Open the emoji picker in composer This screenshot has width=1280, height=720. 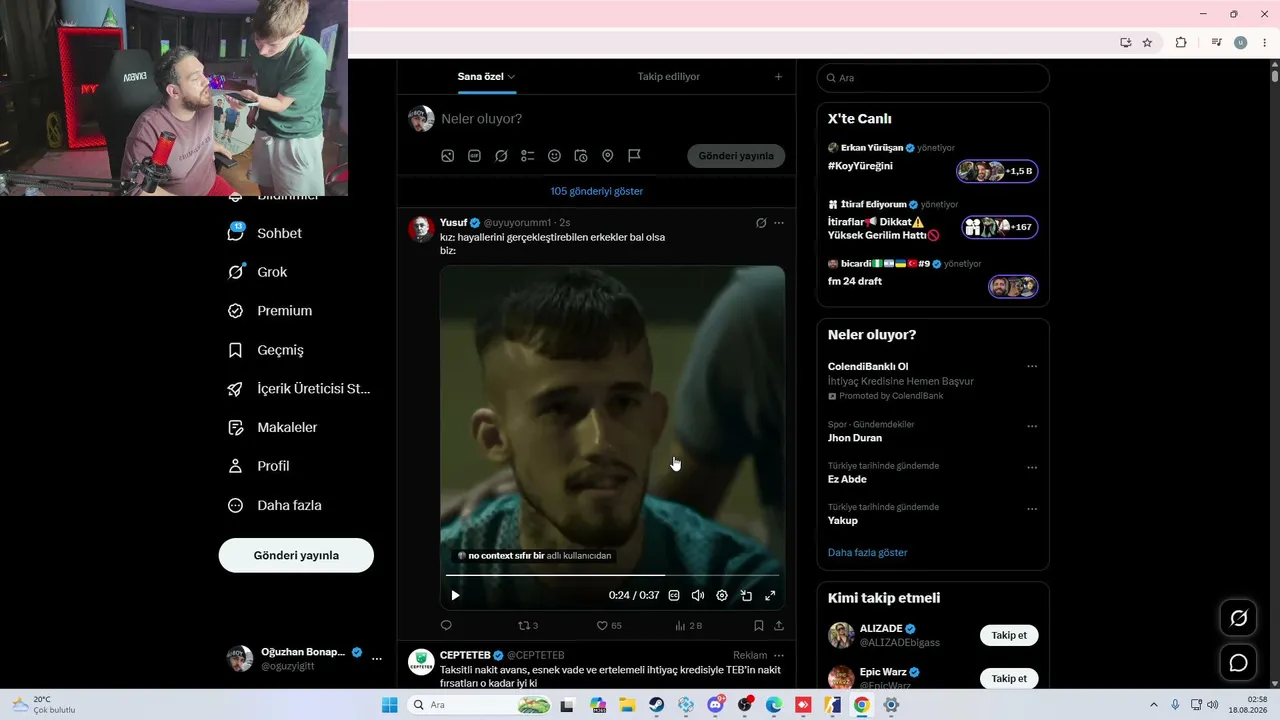tap(554, 156)
